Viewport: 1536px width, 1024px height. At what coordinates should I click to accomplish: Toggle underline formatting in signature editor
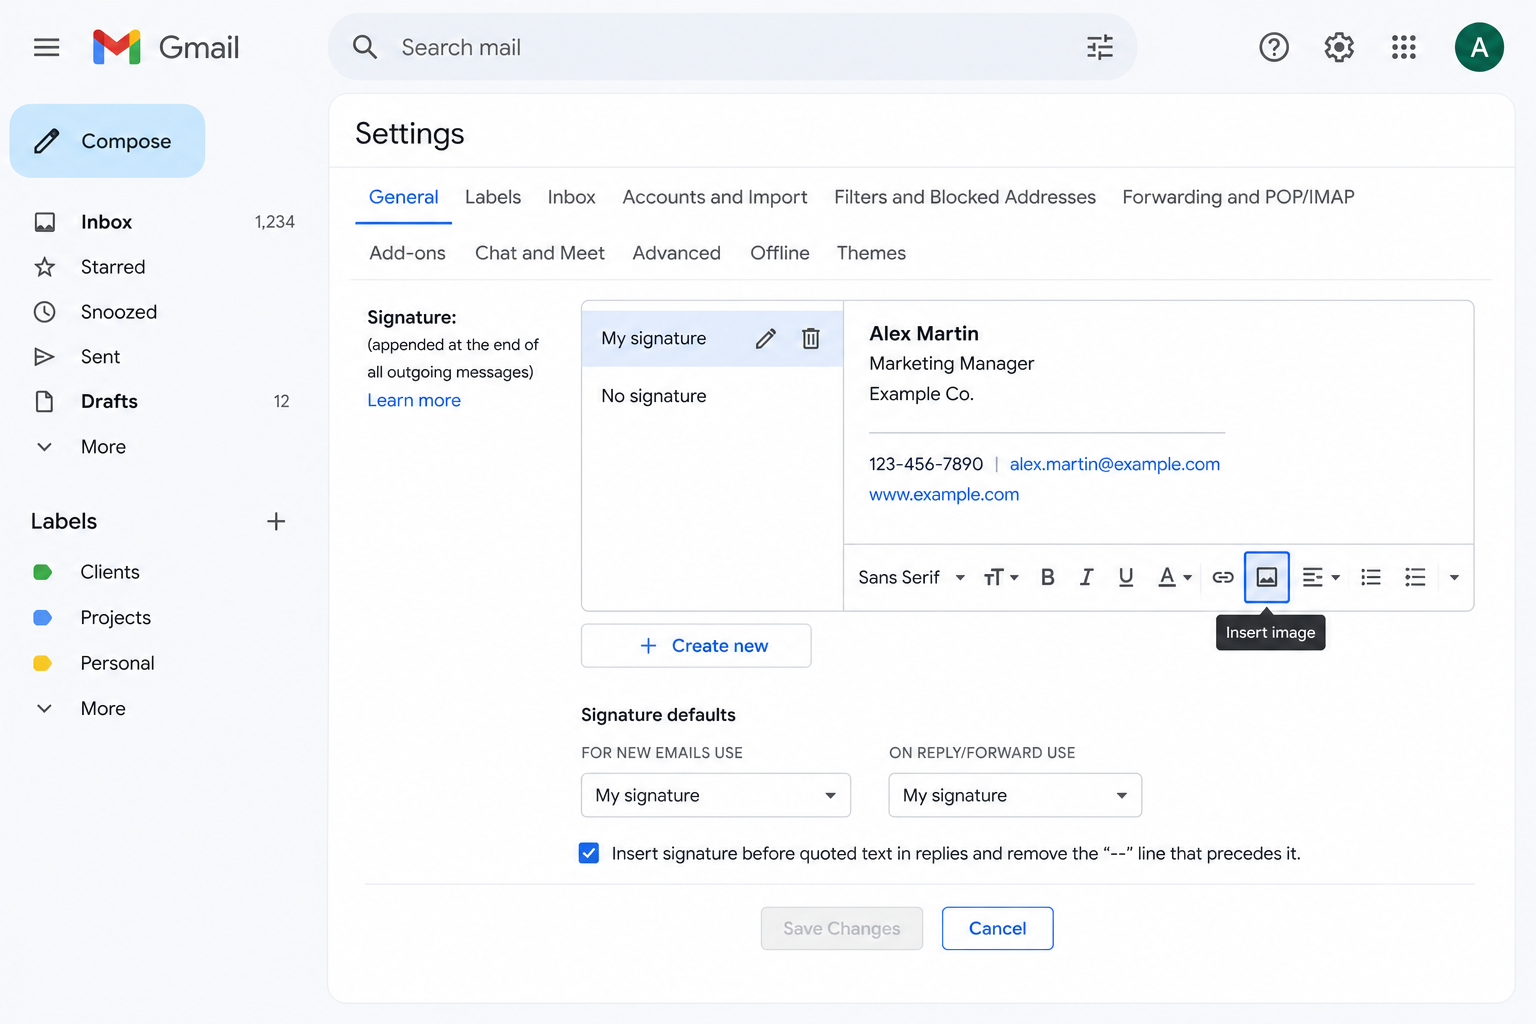[1126, 577]
